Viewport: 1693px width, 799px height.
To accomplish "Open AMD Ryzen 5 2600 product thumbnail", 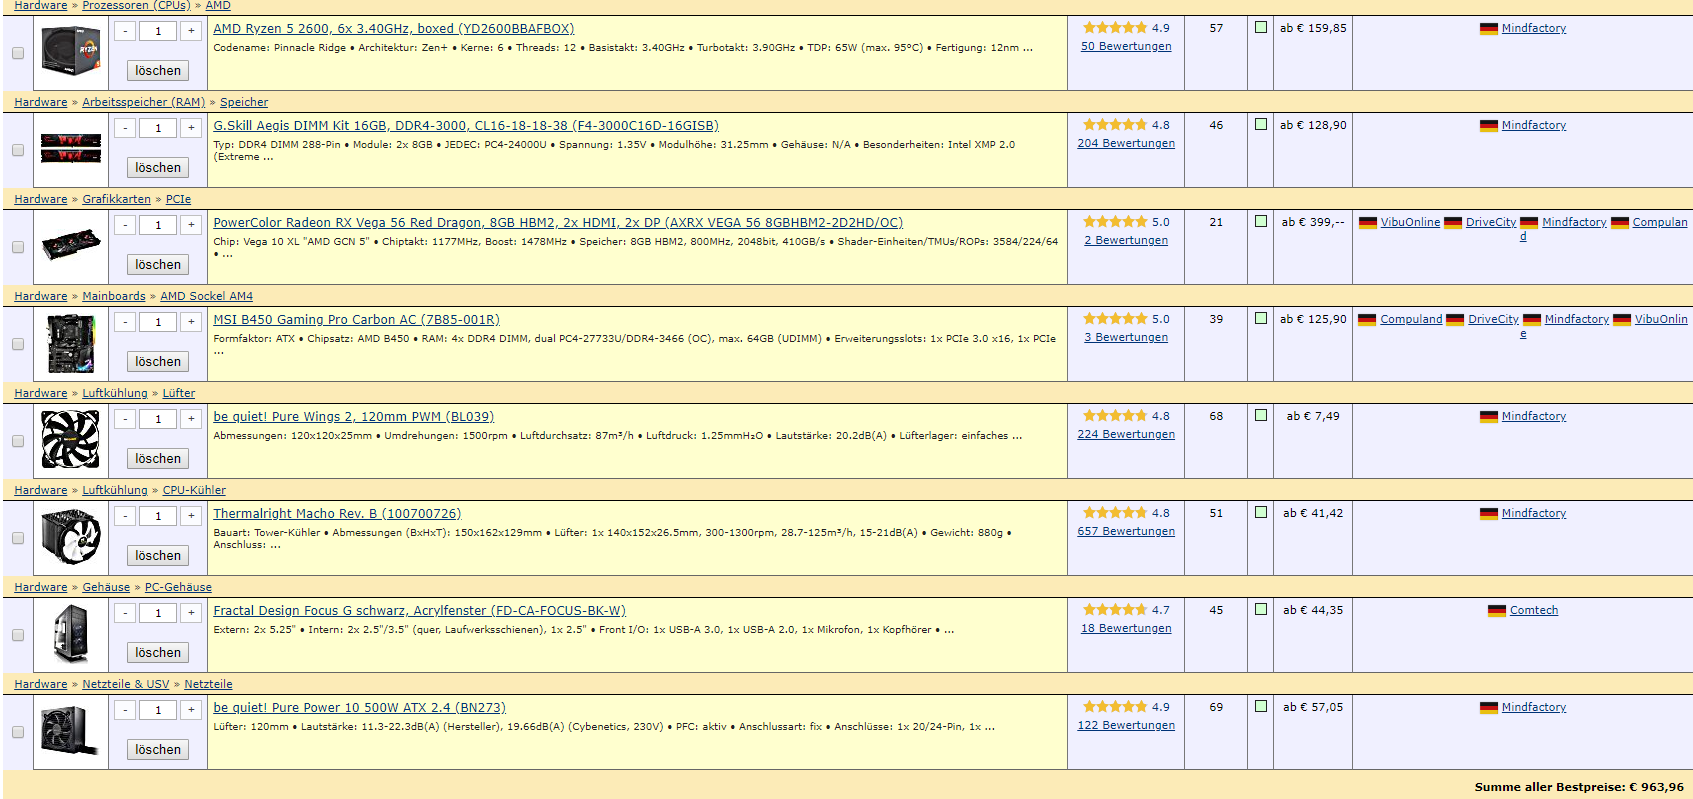I will tap(71, 53).
